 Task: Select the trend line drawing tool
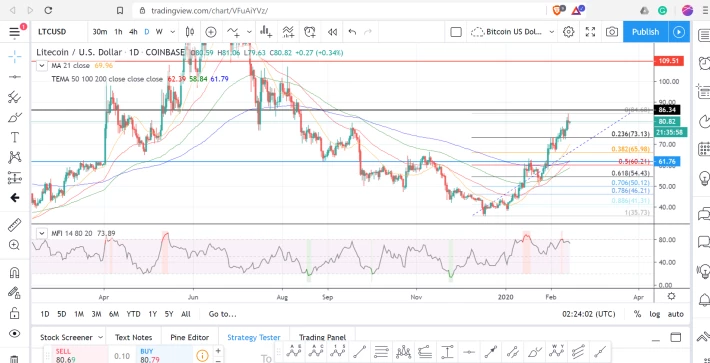pyautogui.click(x=14, y=77)
